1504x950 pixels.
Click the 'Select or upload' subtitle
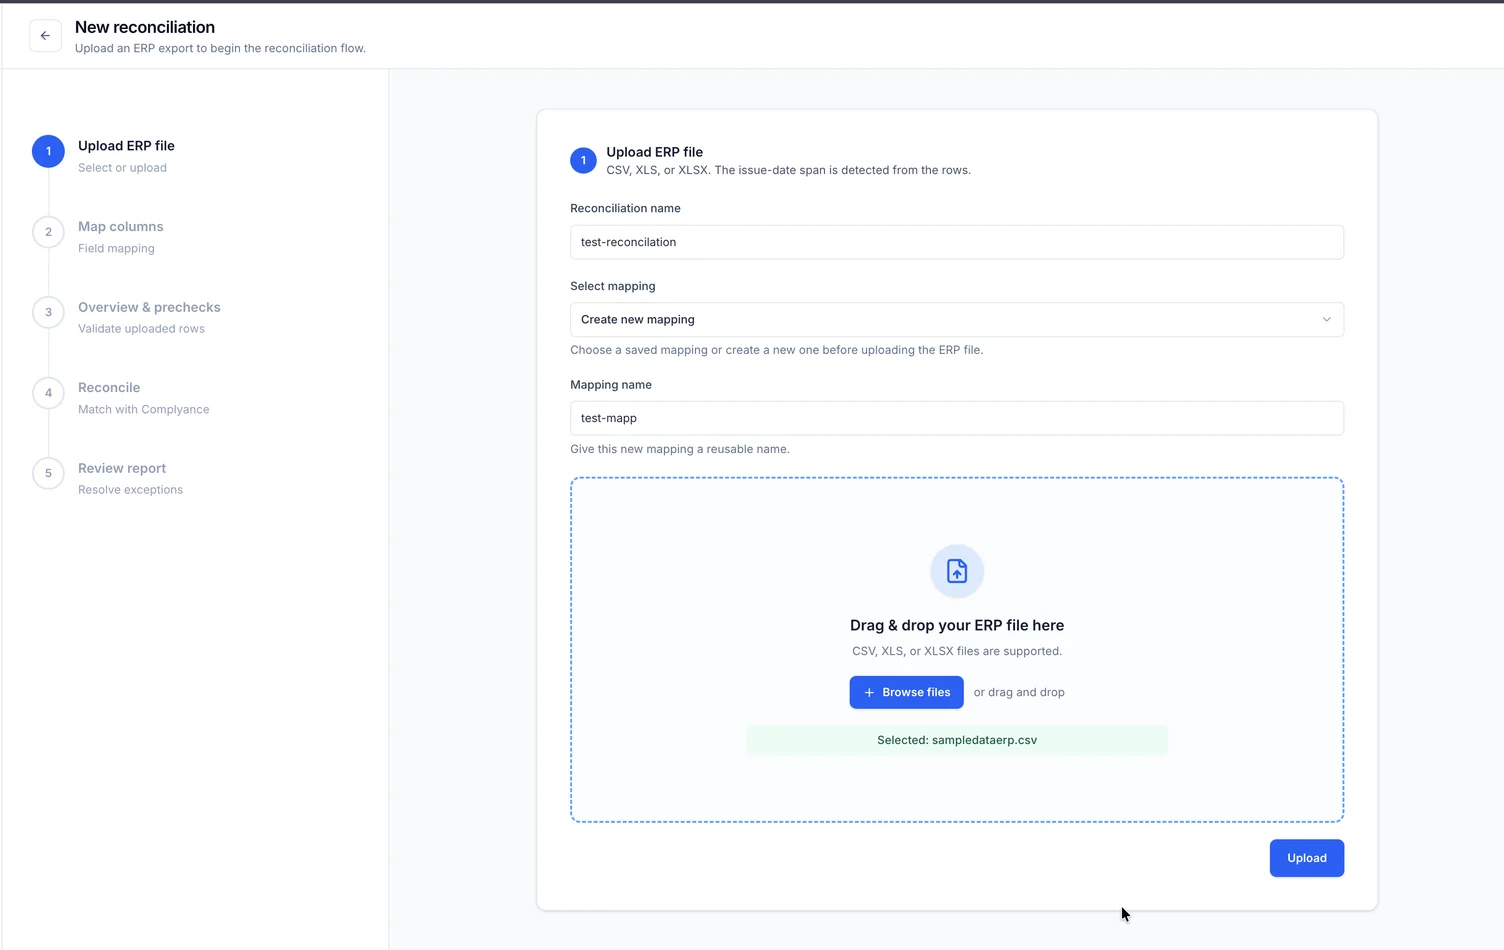pyautogui.click(x=122, y=168)
